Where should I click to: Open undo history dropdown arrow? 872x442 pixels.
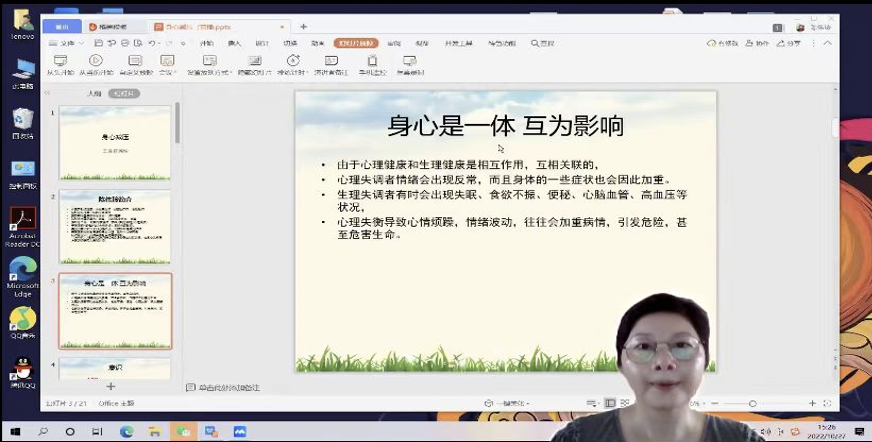(x=158, y=43)
